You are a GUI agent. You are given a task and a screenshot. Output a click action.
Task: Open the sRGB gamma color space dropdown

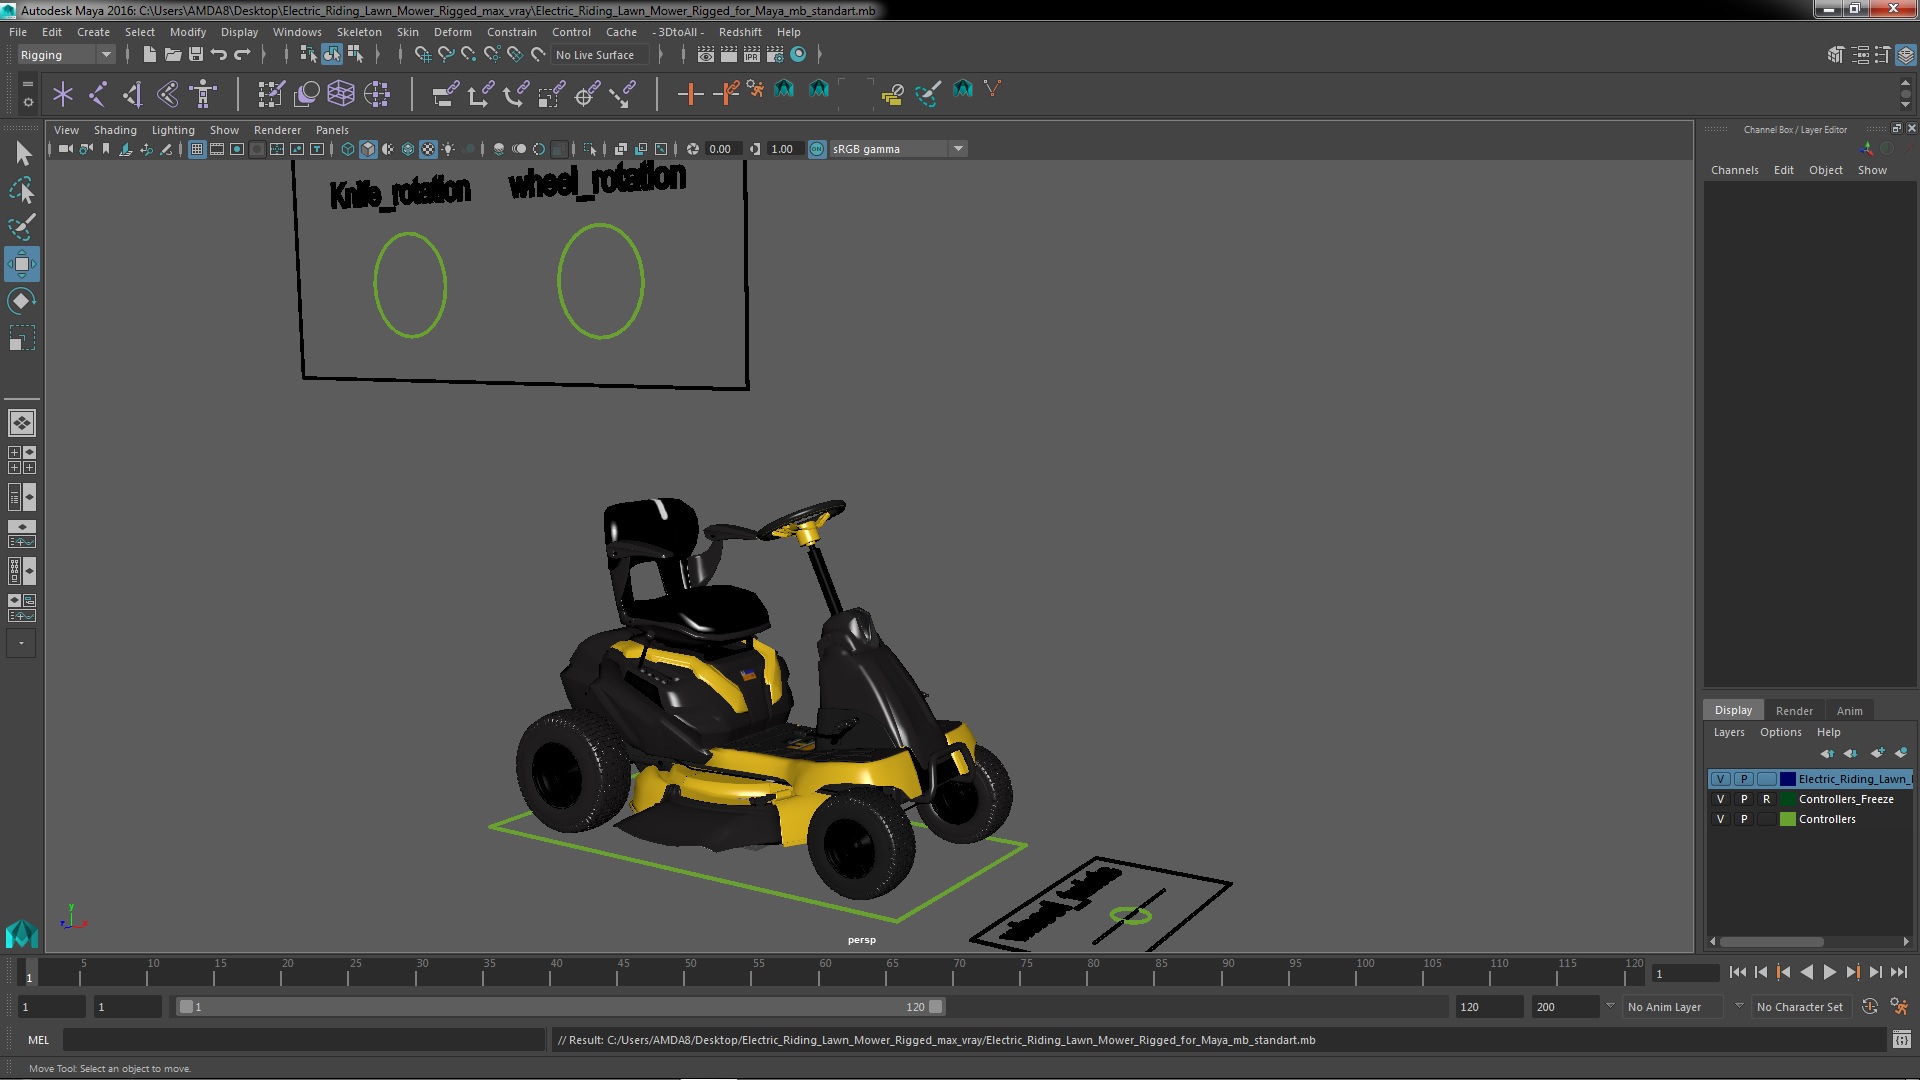[x=898, y=149]
